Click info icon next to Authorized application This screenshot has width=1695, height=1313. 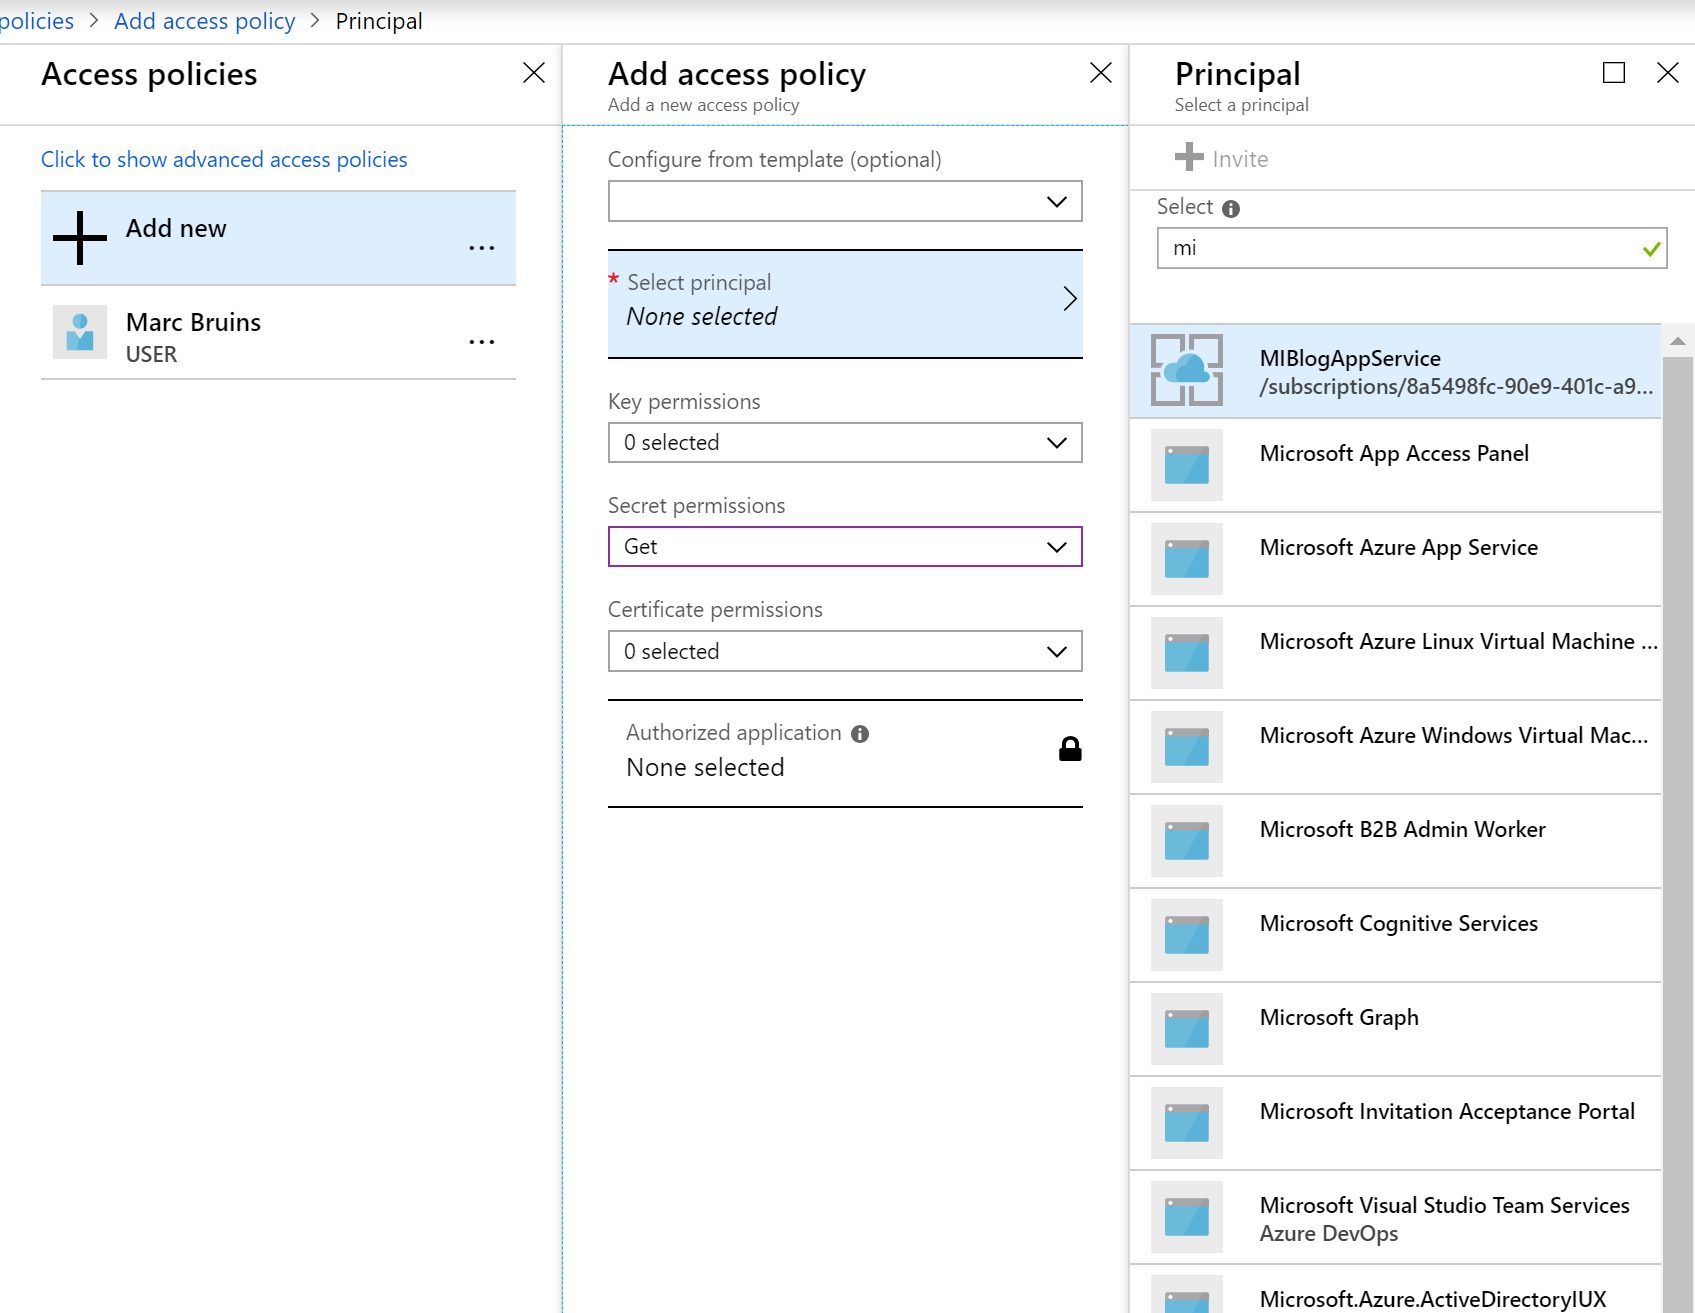pyautogui.click(x=860, y=734)
